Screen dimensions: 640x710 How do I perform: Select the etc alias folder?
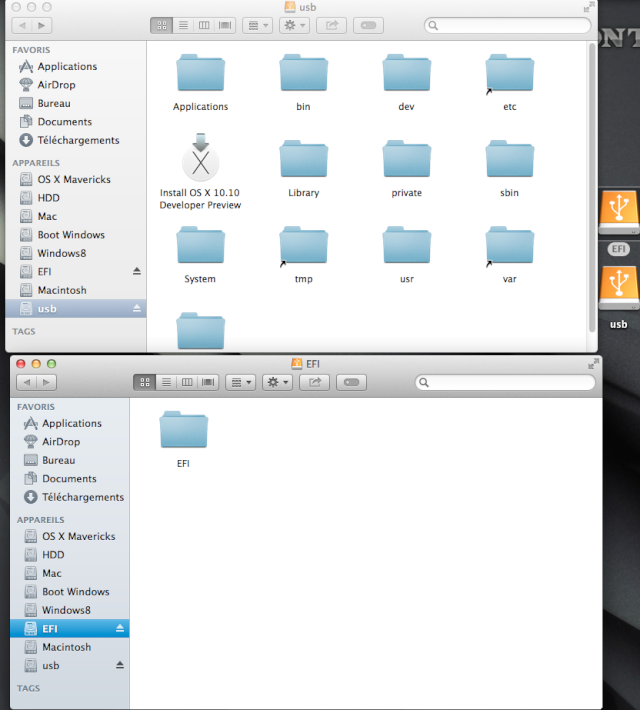point(510,73)
